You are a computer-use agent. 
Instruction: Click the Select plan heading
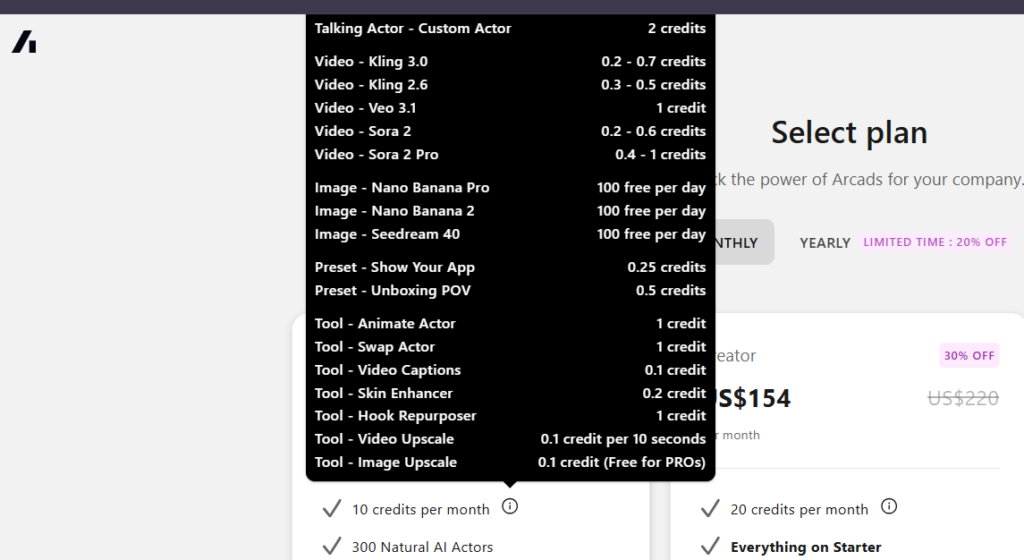point(849,132)
